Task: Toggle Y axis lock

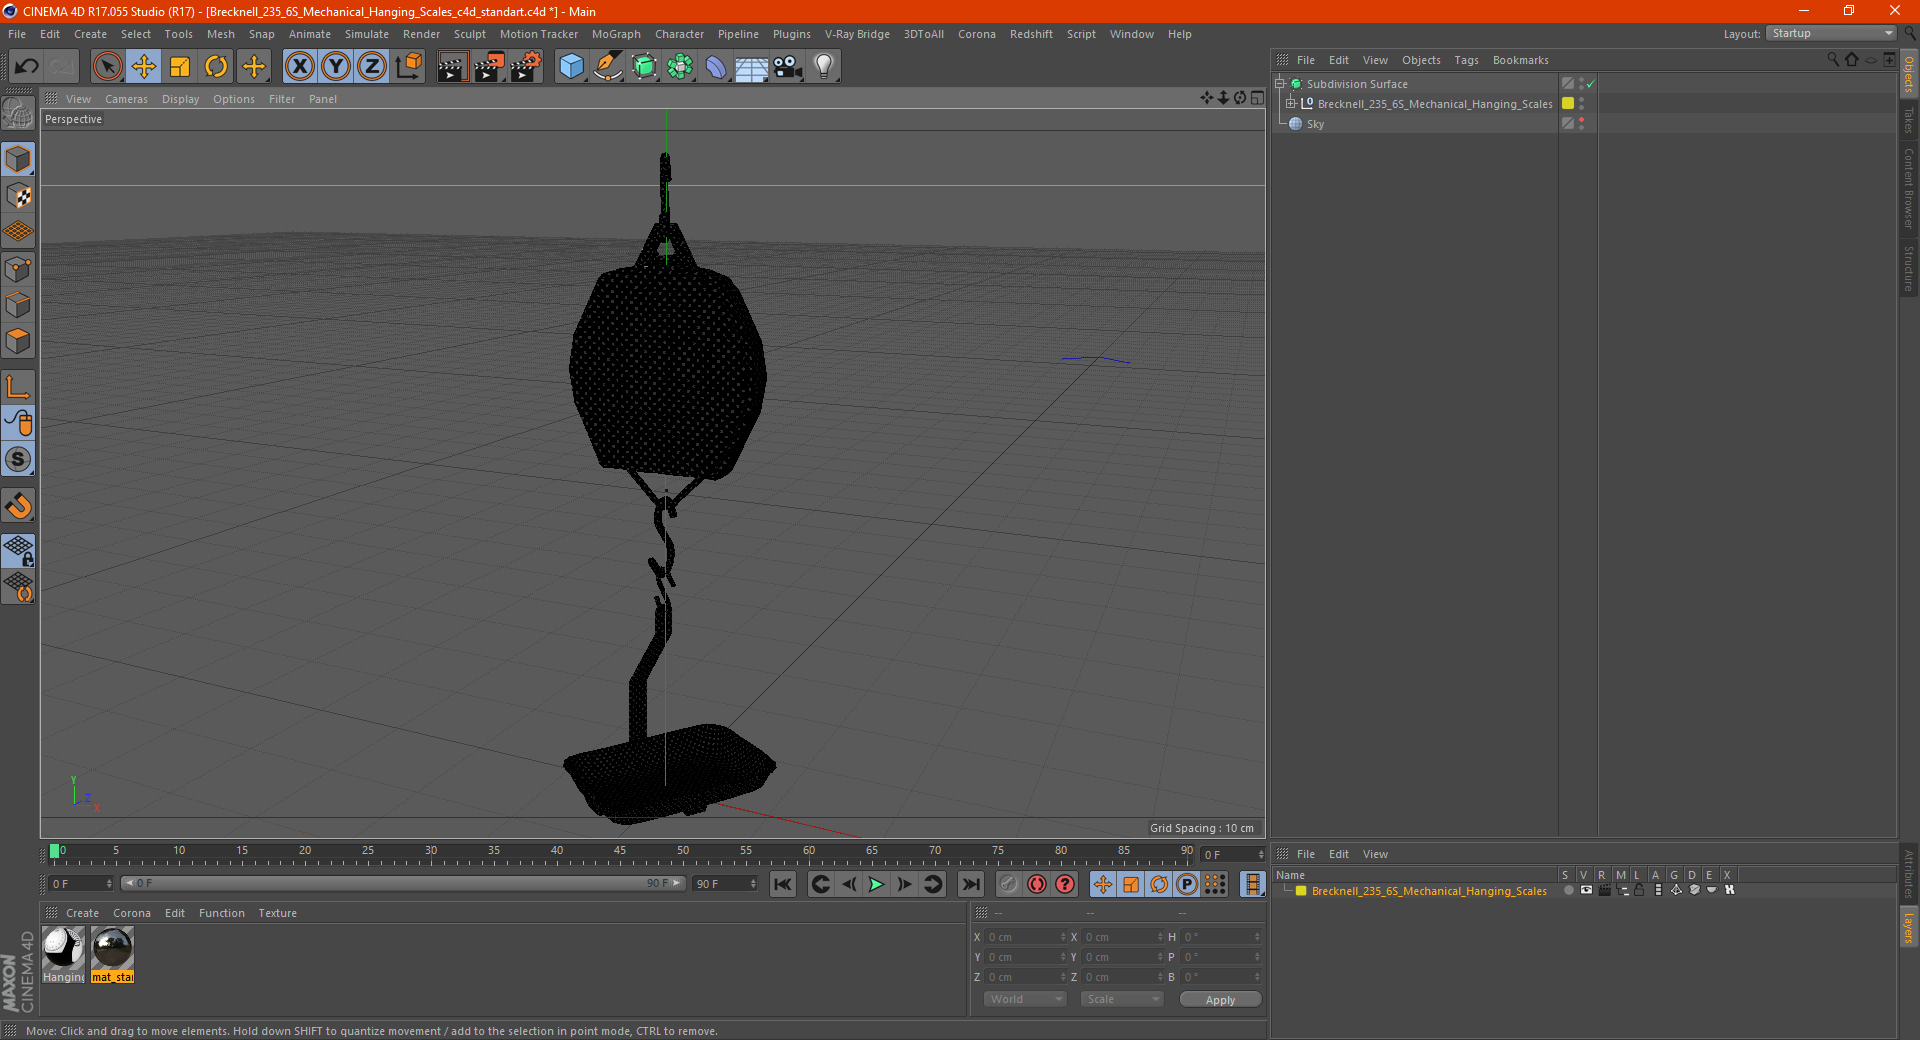Action: tap(336, 67)
